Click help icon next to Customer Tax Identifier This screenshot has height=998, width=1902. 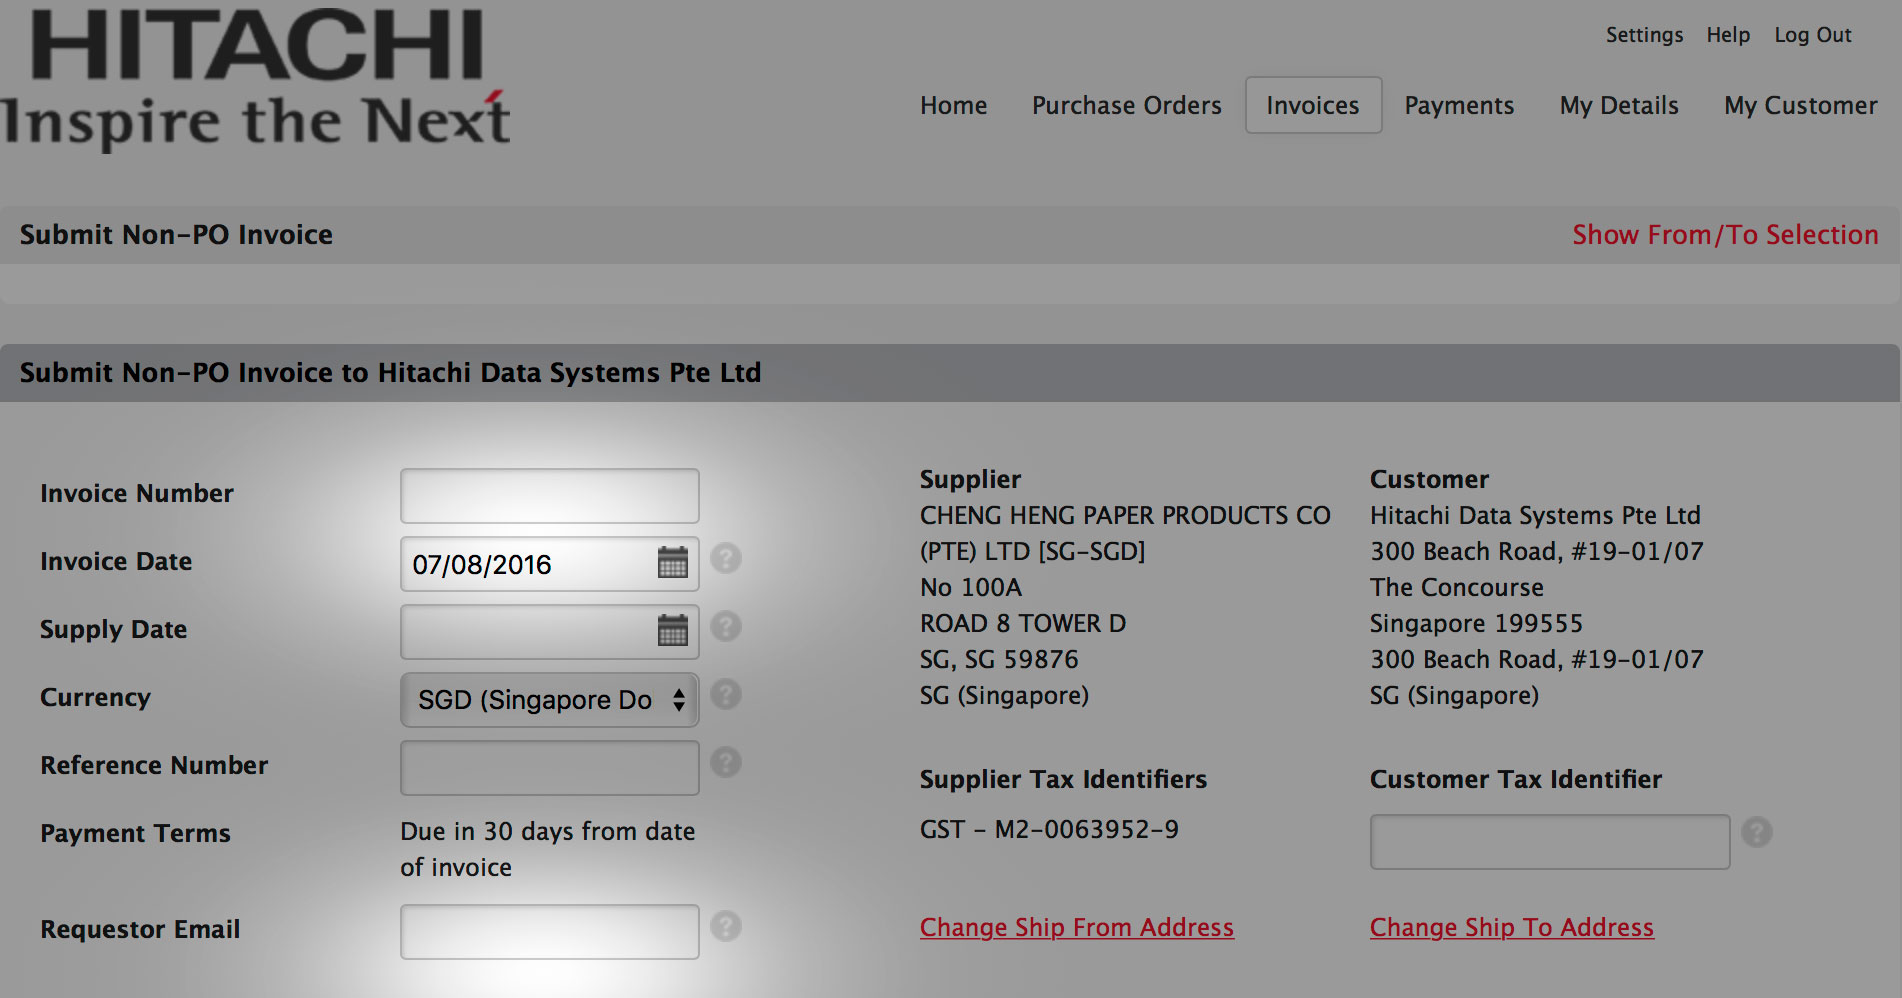pos(1757,832)
